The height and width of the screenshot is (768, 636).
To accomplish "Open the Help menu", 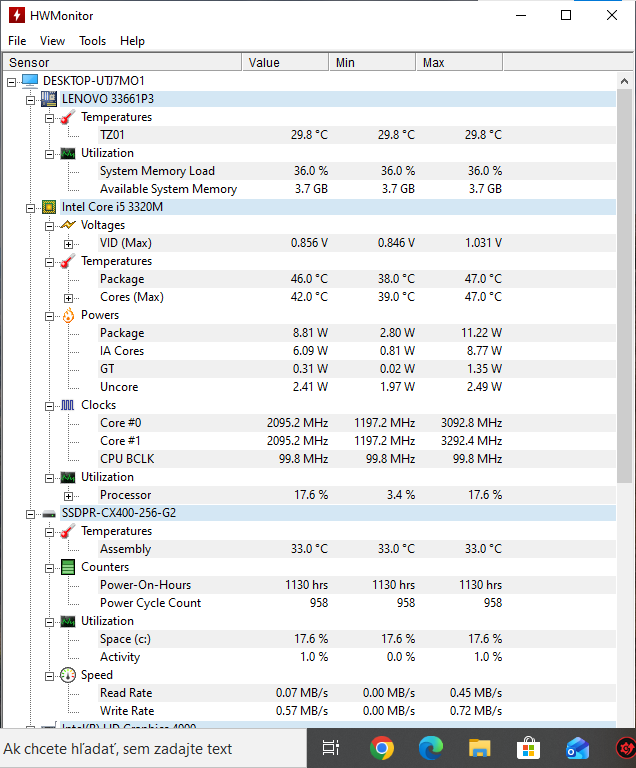I will (132, 41).
